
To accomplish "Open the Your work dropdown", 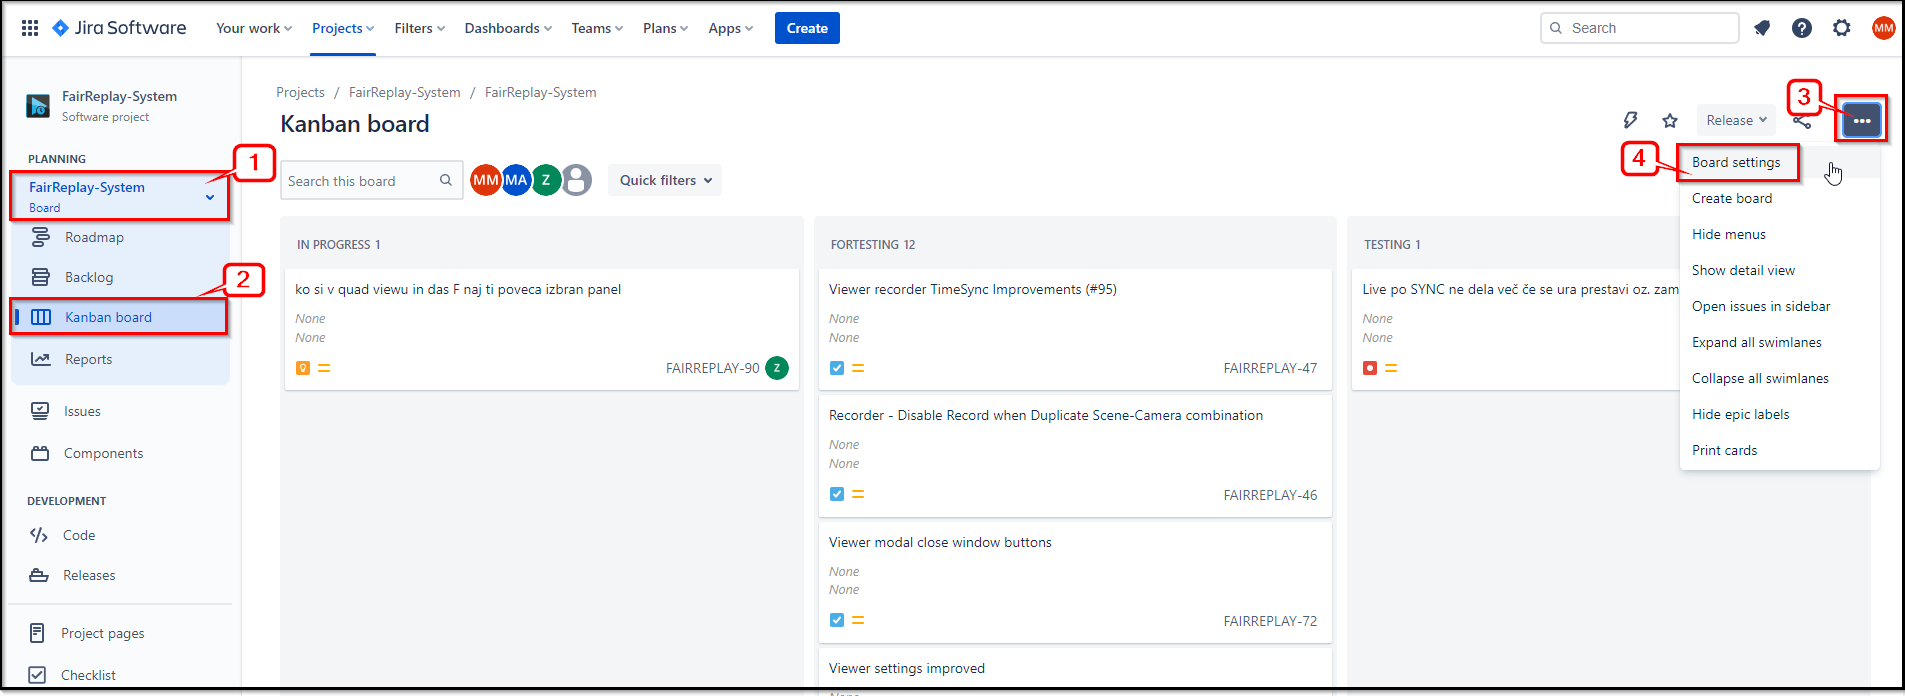I will coord(254,28).
